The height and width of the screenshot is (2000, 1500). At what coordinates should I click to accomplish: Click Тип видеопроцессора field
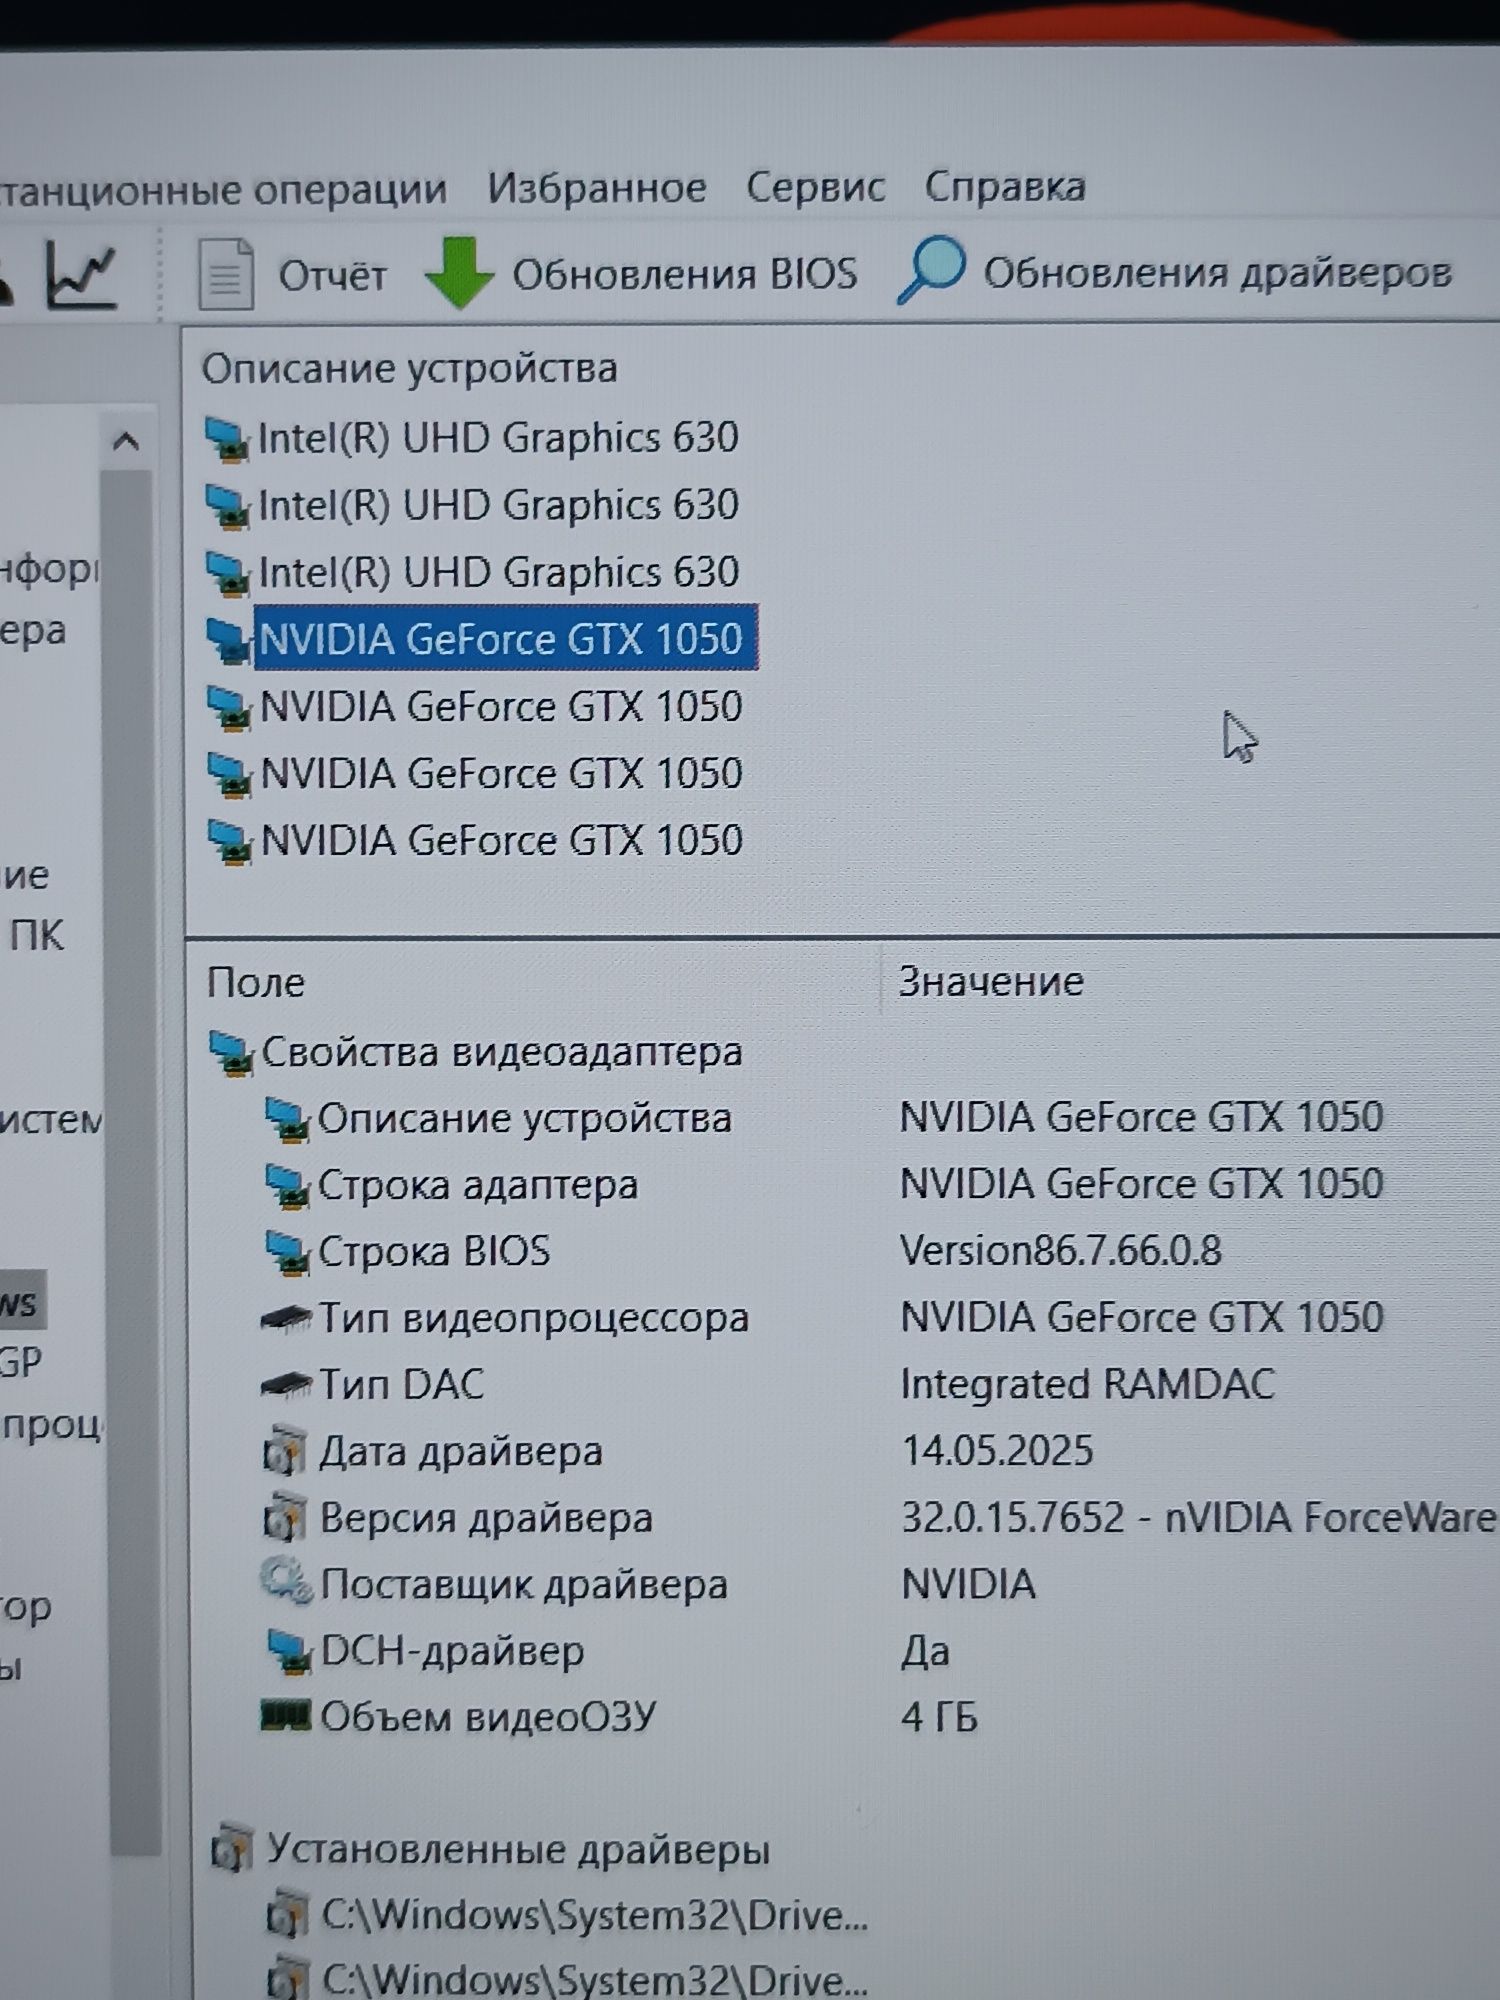pyautogui.click(x=533, y=1318)
